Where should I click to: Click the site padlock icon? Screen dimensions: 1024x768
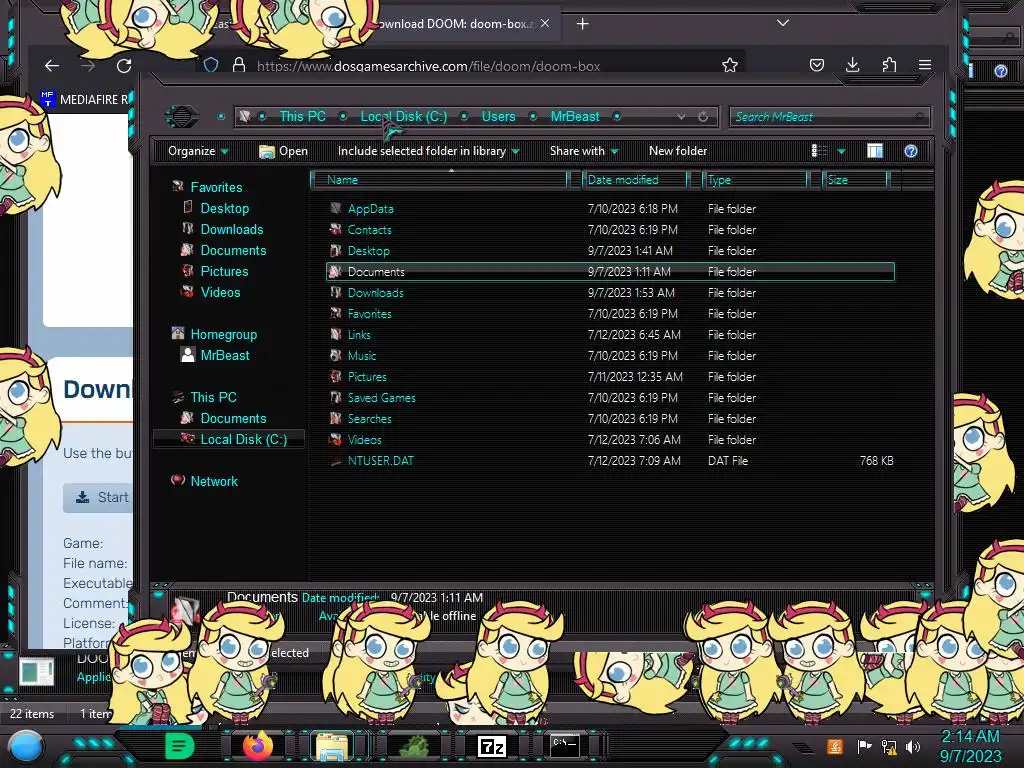coord(239,65)
